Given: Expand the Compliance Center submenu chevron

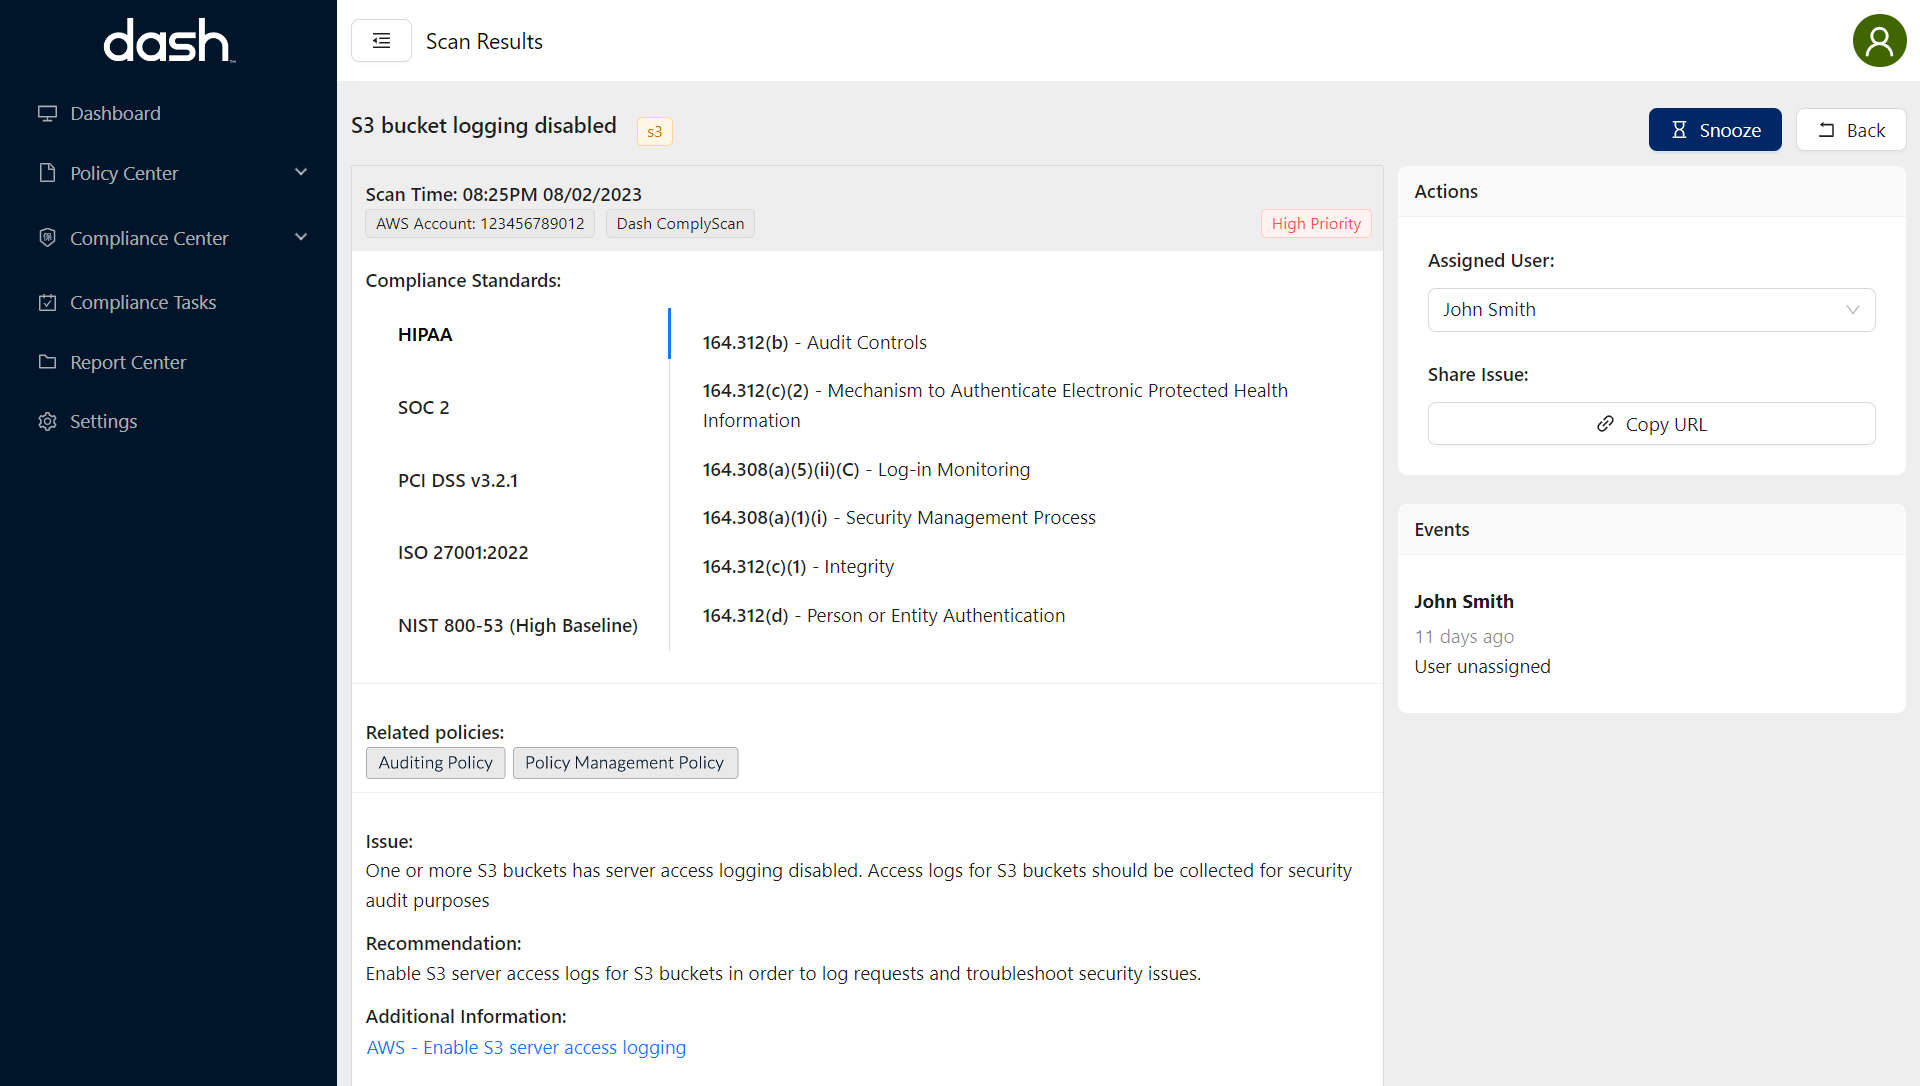Looking at the screenshot, I should [x=301, y=237].
